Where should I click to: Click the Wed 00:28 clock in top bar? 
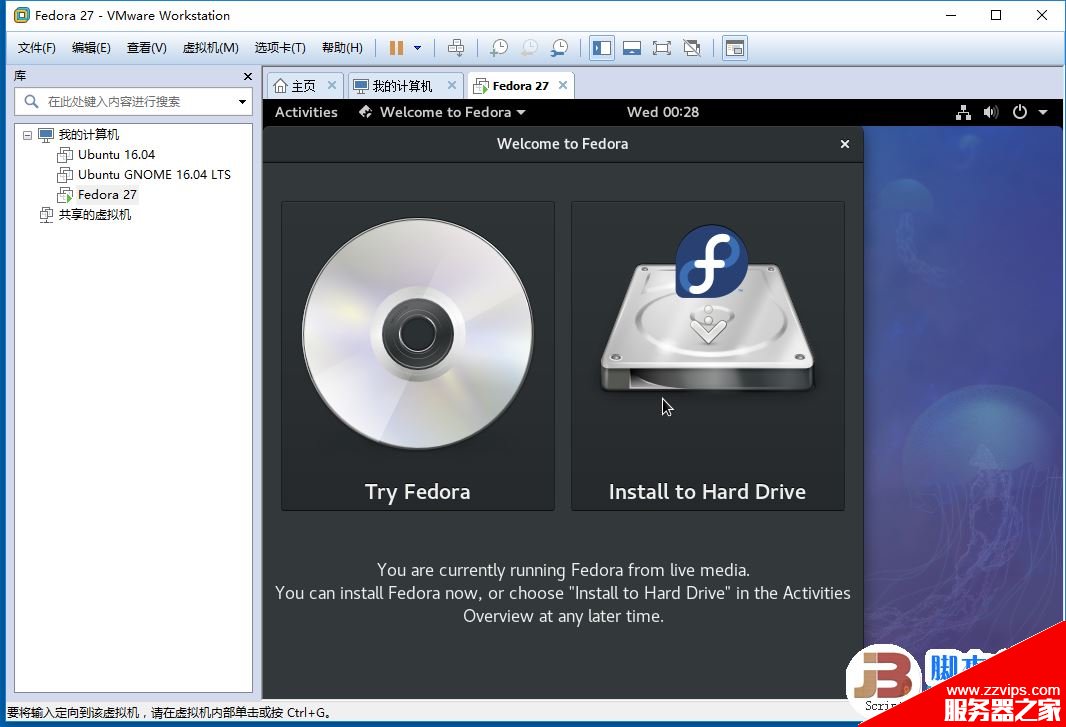pyautogui.click(x=663, y=112)
